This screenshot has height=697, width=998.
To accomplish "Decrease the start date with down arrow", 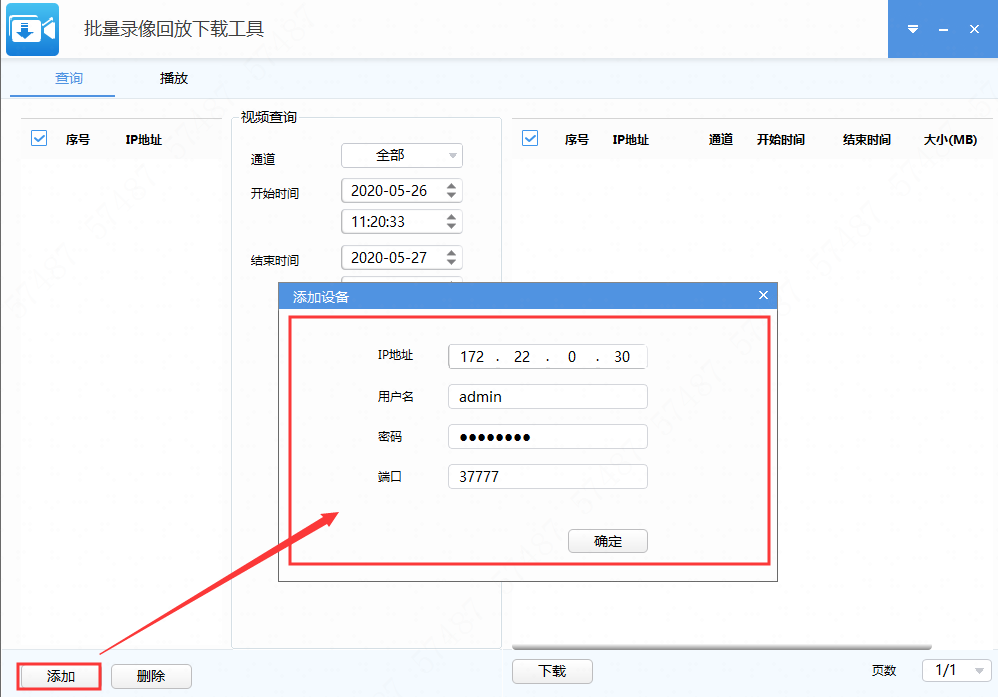I will coord(451,195).
